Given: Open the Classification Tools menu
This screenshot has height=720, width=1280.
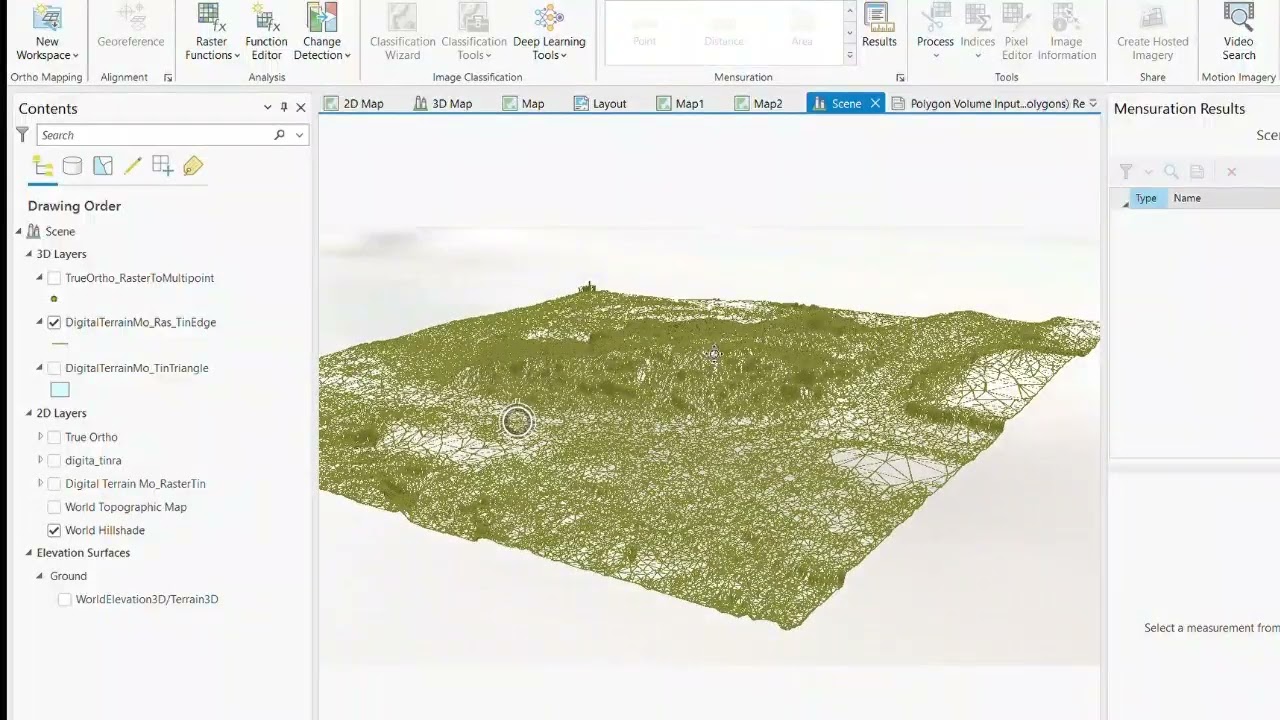Looking at the screenshot, I should tap(474, 34).
